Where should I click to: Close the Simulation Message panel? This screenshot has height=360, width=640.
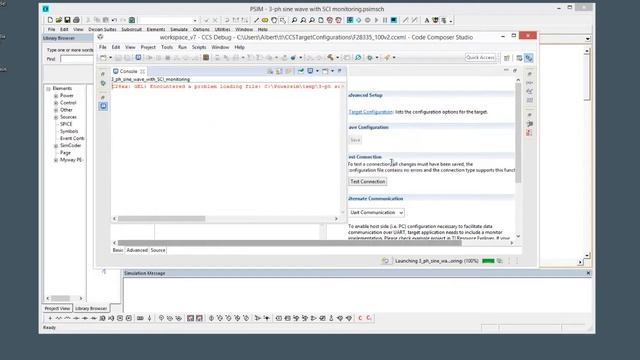click(x=589, y=273)
